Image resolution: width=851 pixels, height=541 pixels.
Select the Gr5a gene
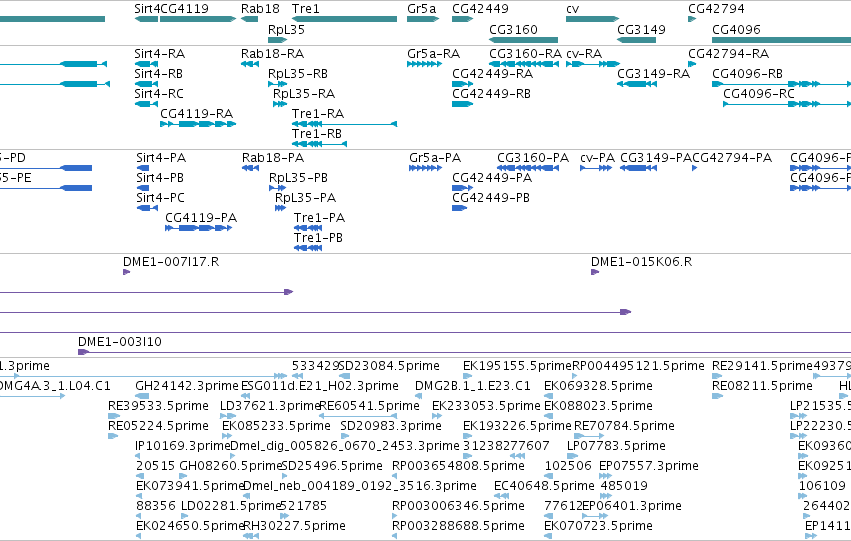pos(423,19)
